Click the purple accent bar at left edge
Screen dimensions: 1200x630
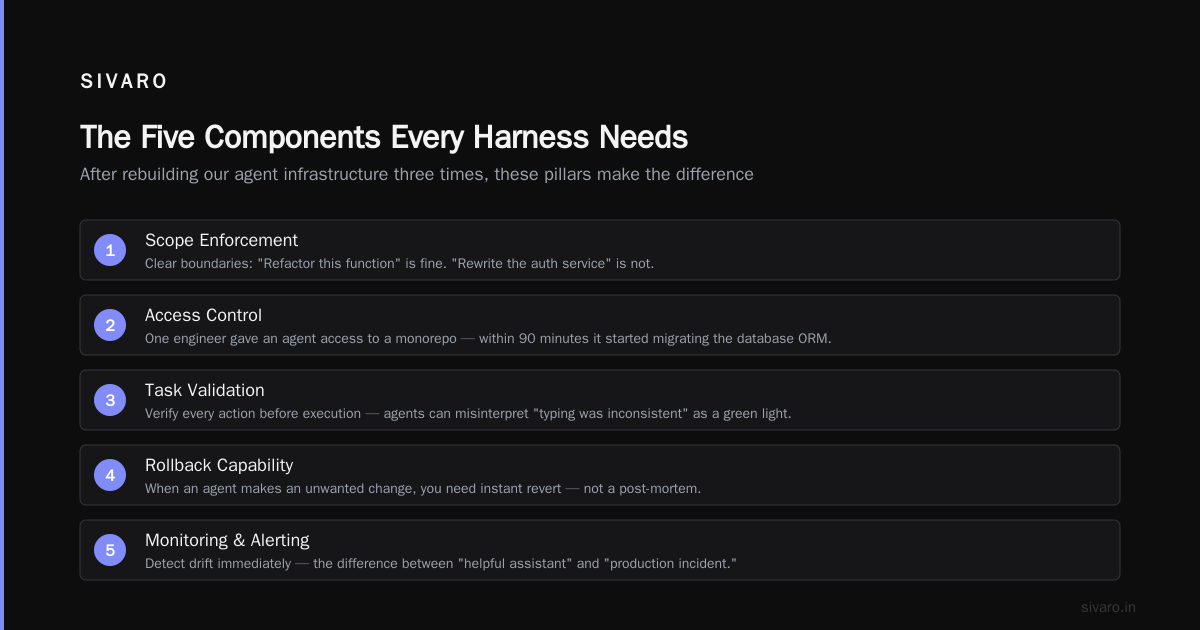click(2, 315)
